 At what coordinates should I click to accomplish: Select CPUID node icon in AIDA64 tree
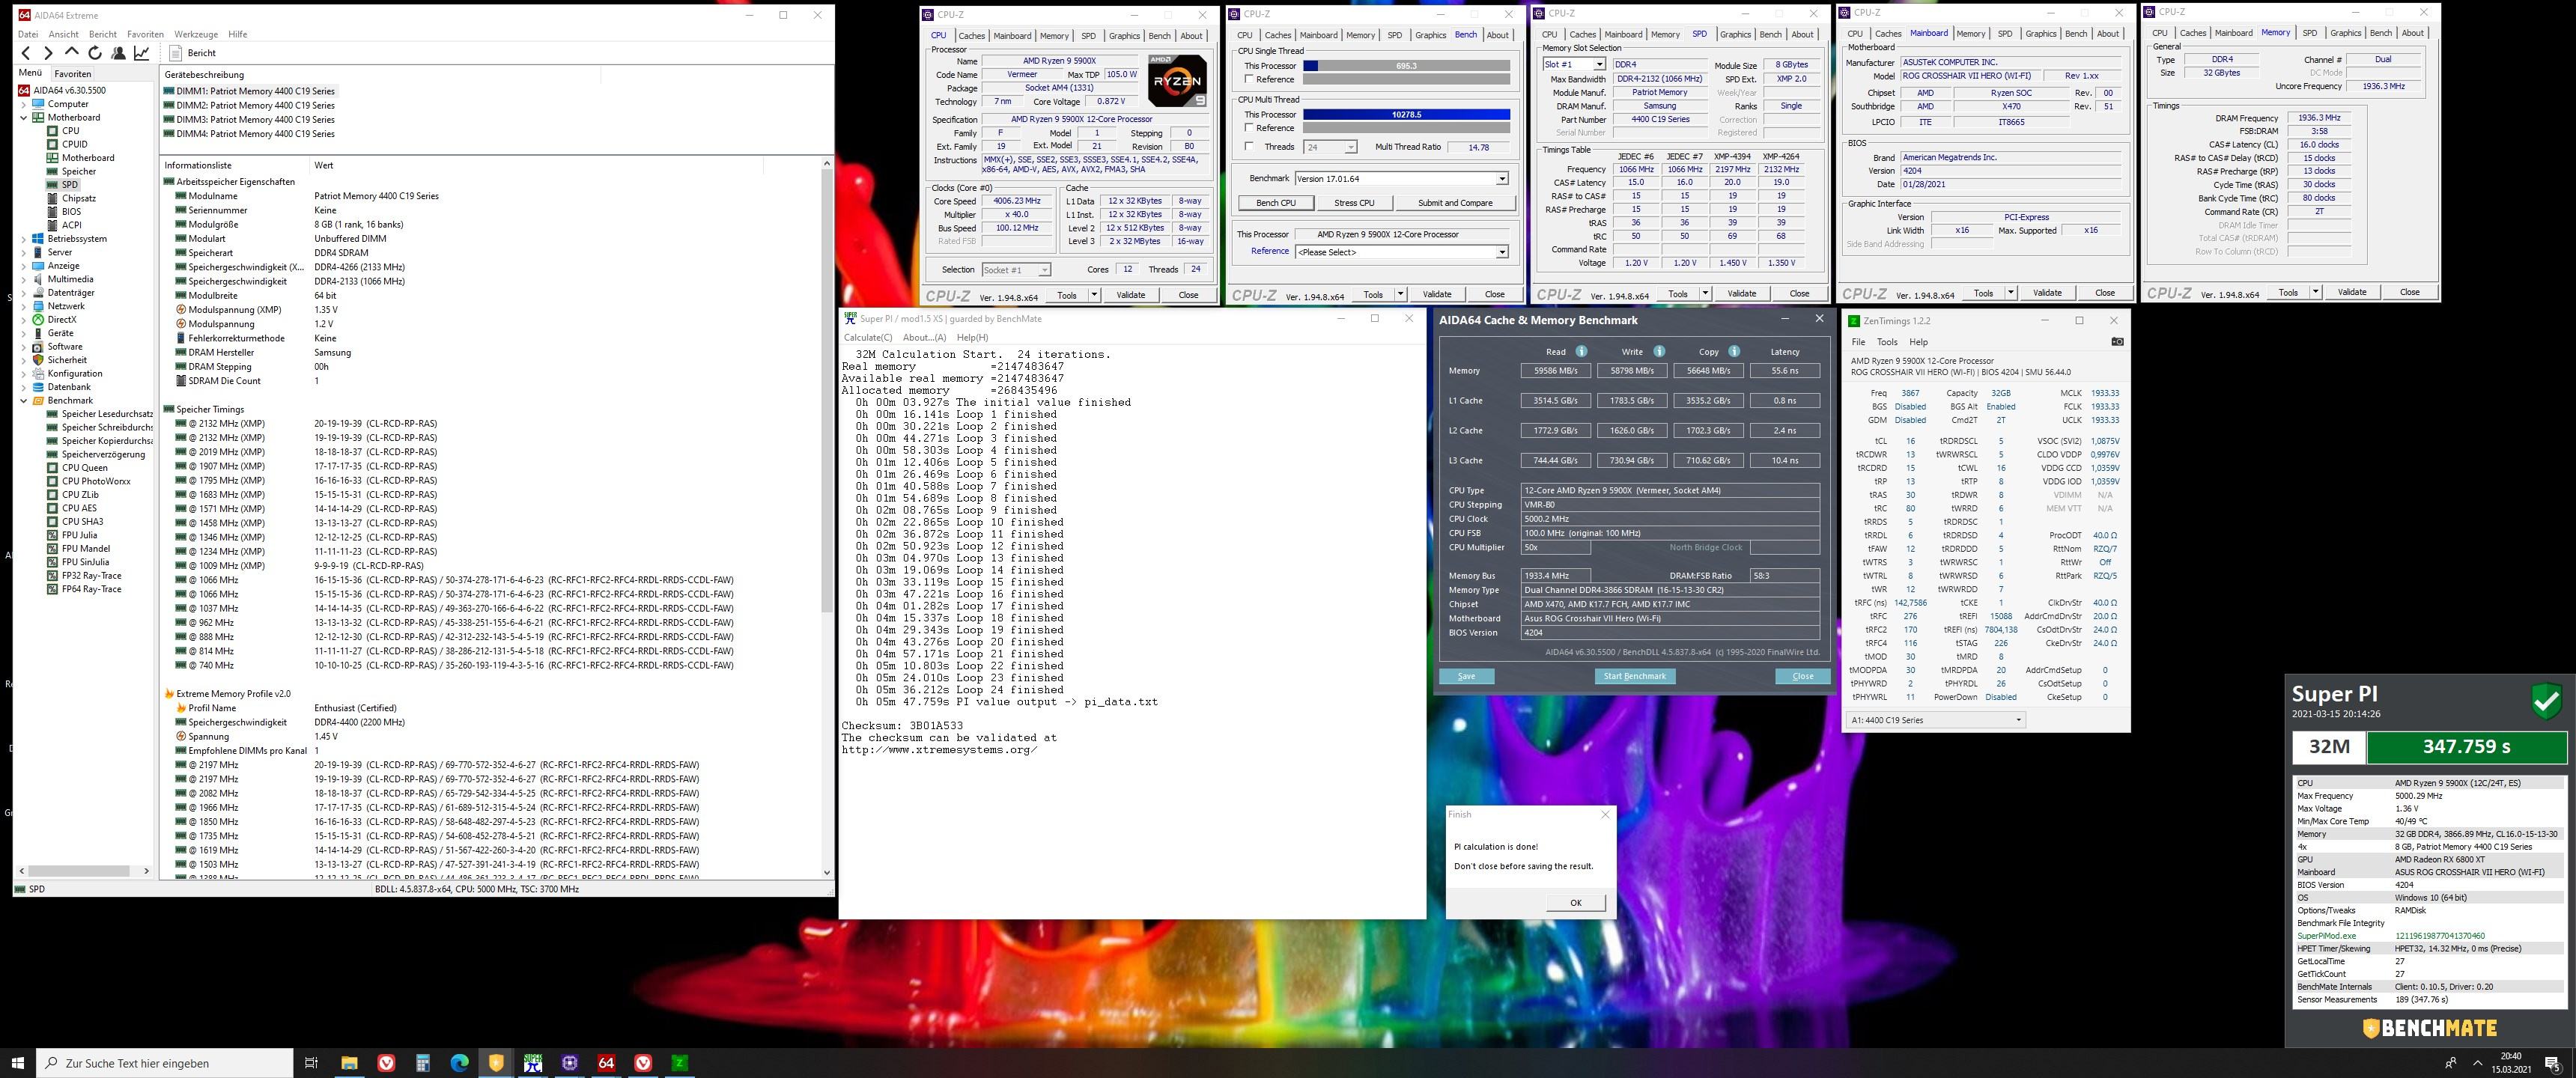pyautogui.click(x=53, y=144)
